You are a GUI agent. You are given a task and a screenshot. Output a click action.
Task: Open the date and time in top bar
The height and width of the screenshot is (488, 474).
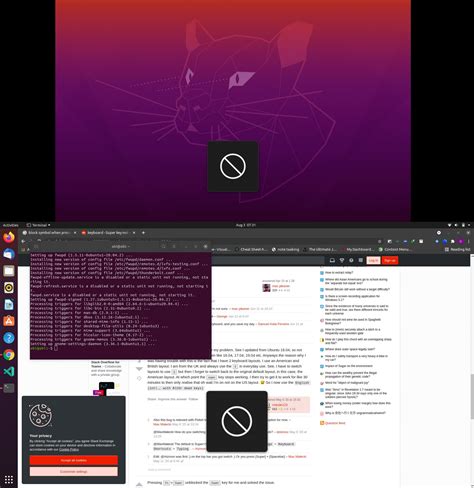click(x=246, y=225)
